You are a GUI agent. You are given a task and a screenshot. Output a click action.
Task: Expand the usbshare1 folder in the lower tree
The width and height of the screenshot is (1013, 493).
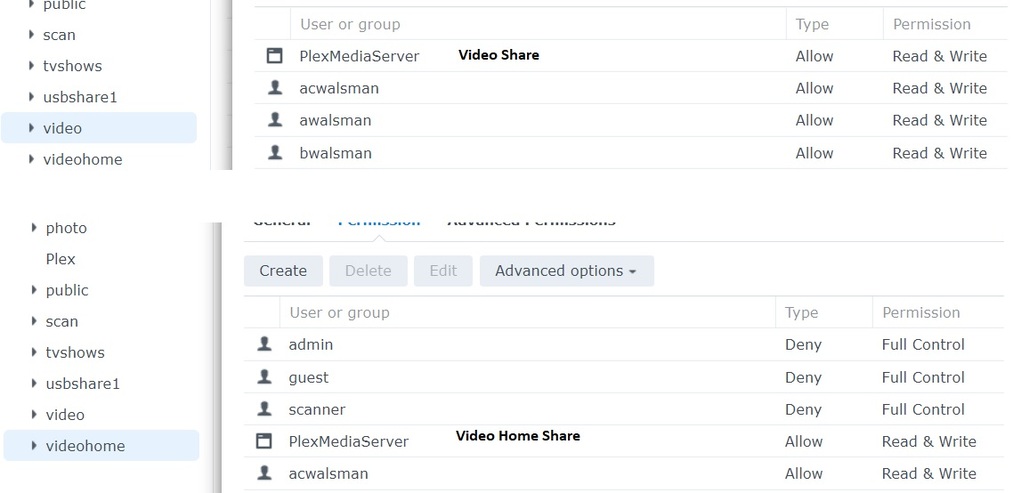coord(35,383)
